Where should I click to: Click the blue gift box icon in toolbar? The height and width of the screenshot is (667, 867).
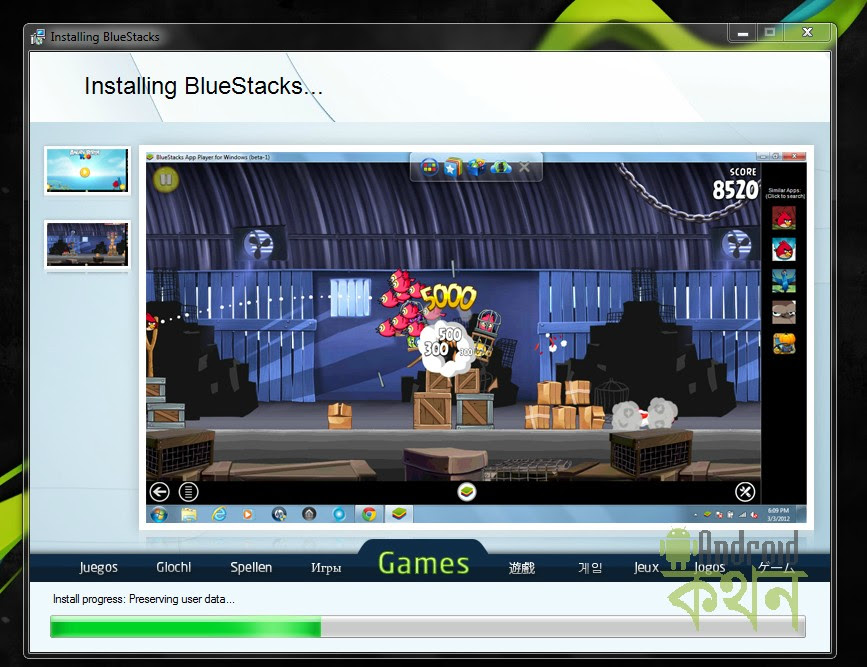click(x=476, y=167)
